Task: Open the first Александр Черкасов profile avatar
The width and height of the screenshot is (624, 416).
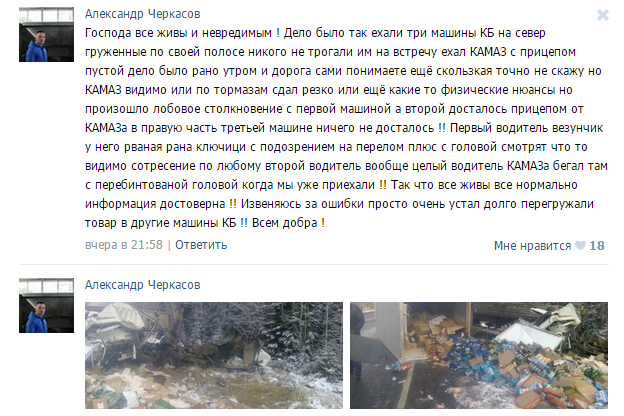Action: click(x=46, y=35)
